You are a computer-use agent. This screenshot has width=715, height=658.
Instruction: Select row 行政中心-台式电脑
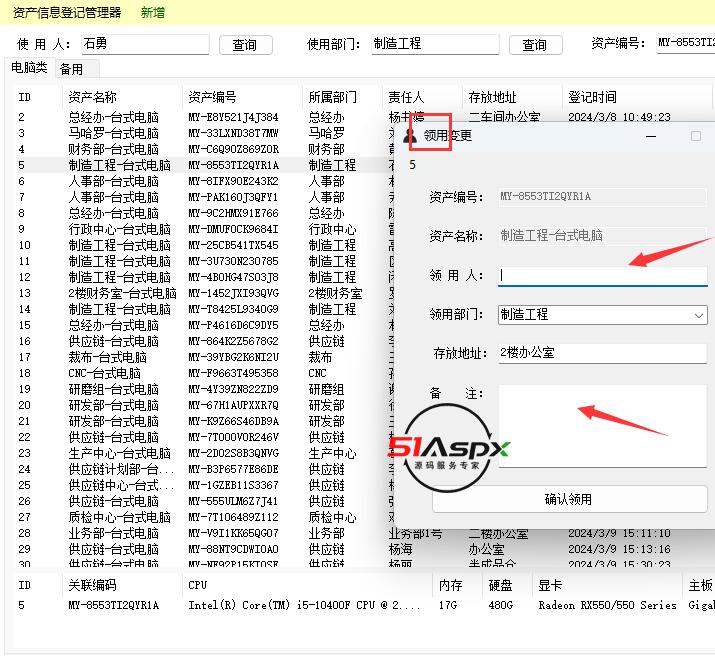(x=119, y=229)
